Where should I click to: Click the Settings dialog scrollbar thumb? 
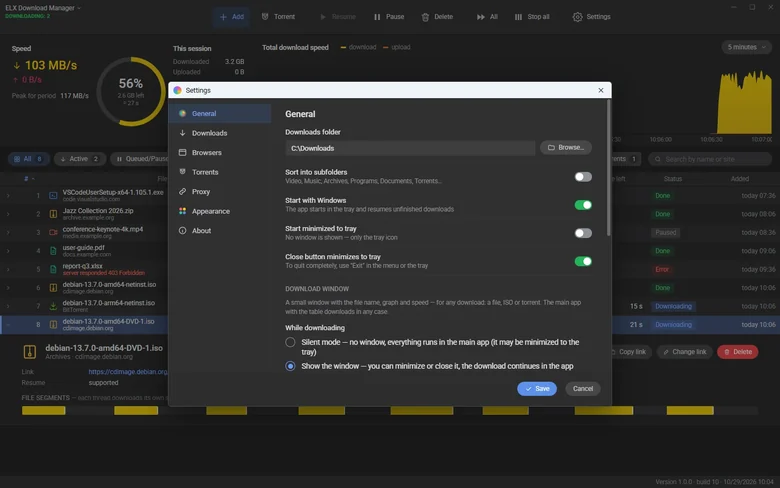(608, 167)
